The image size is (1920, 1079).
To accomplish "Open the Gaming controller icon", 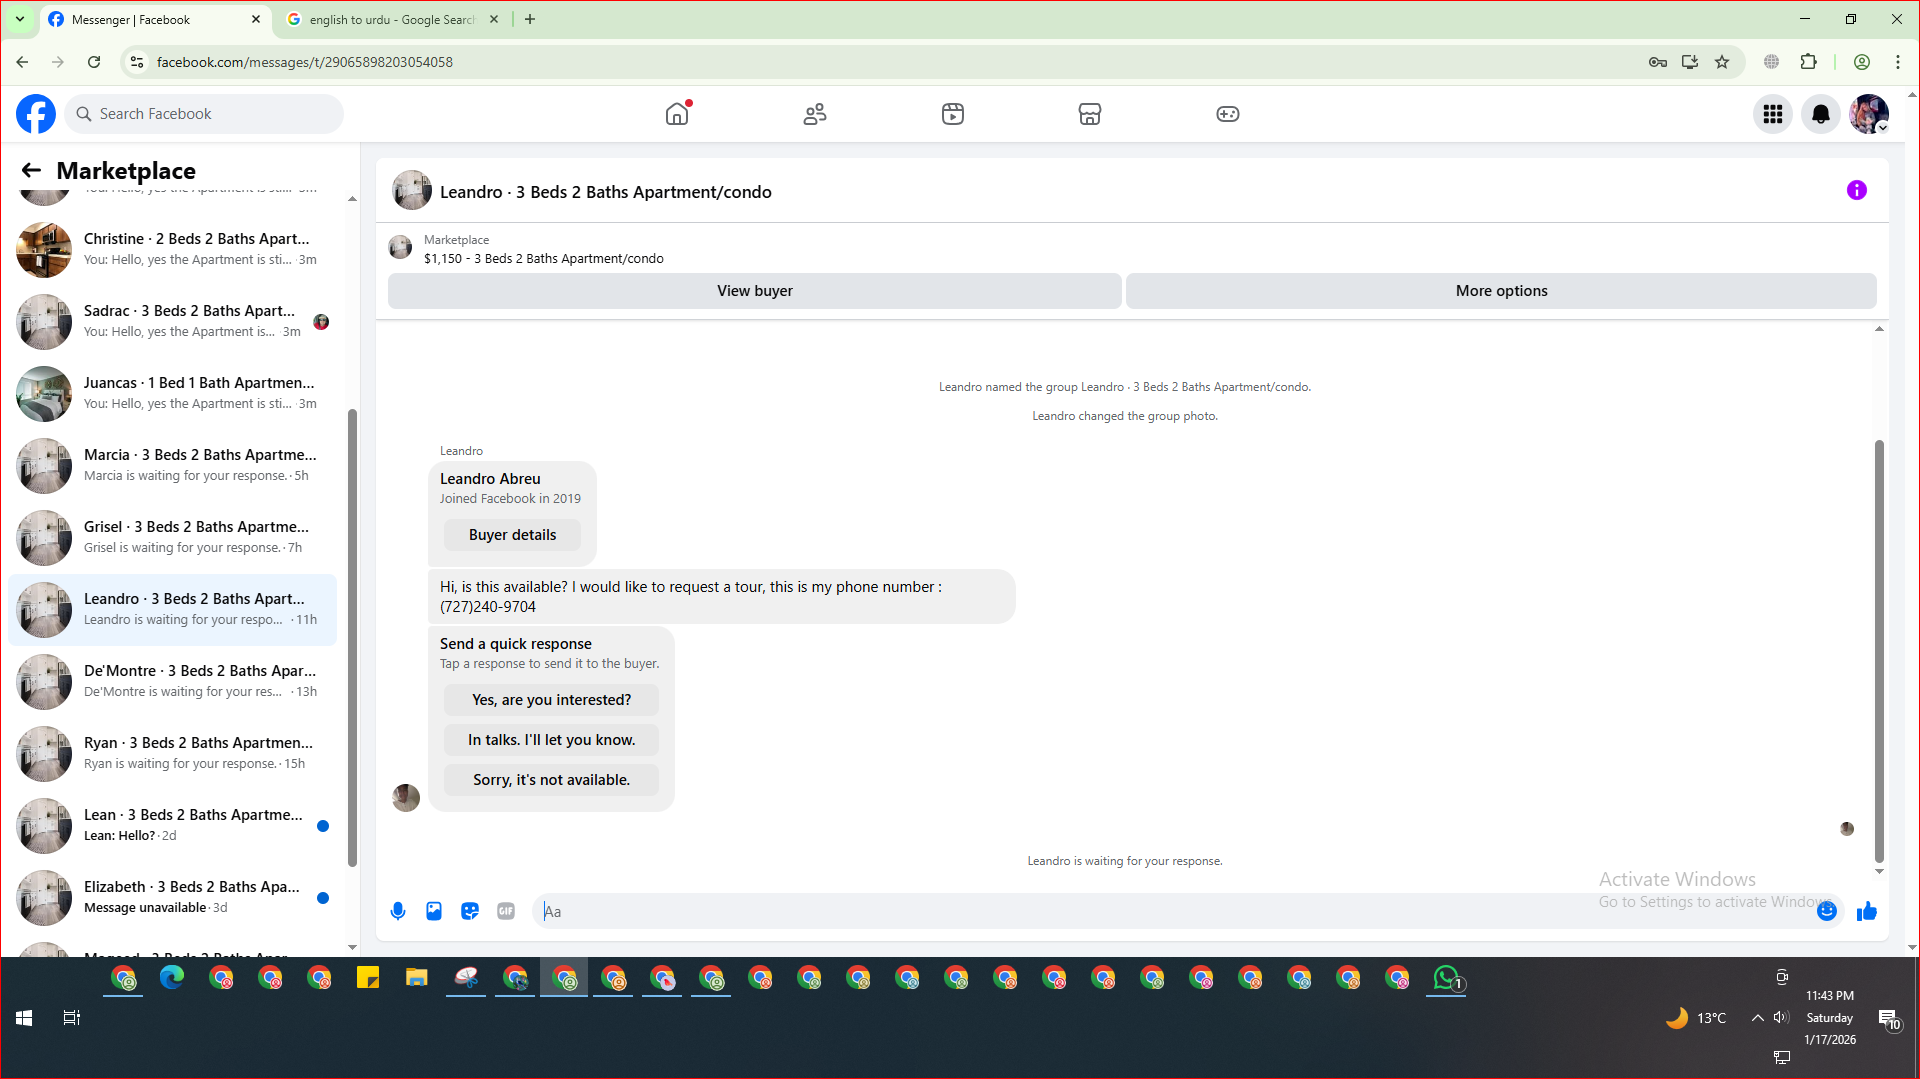I will pos(1228,114).
